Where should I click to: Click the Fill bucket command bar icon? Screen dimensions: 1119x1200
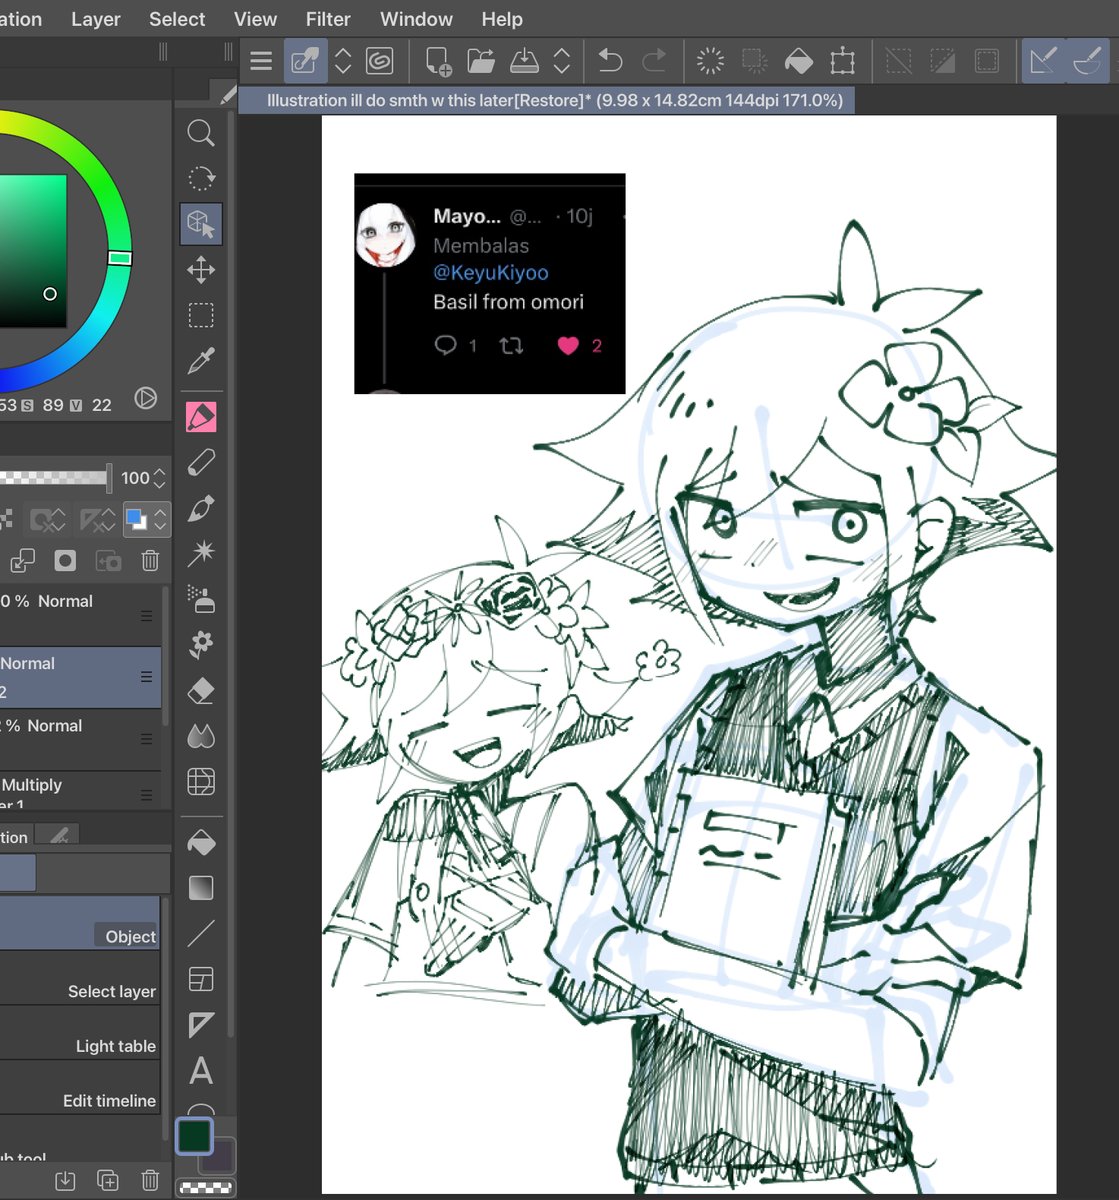coord(798,62)
